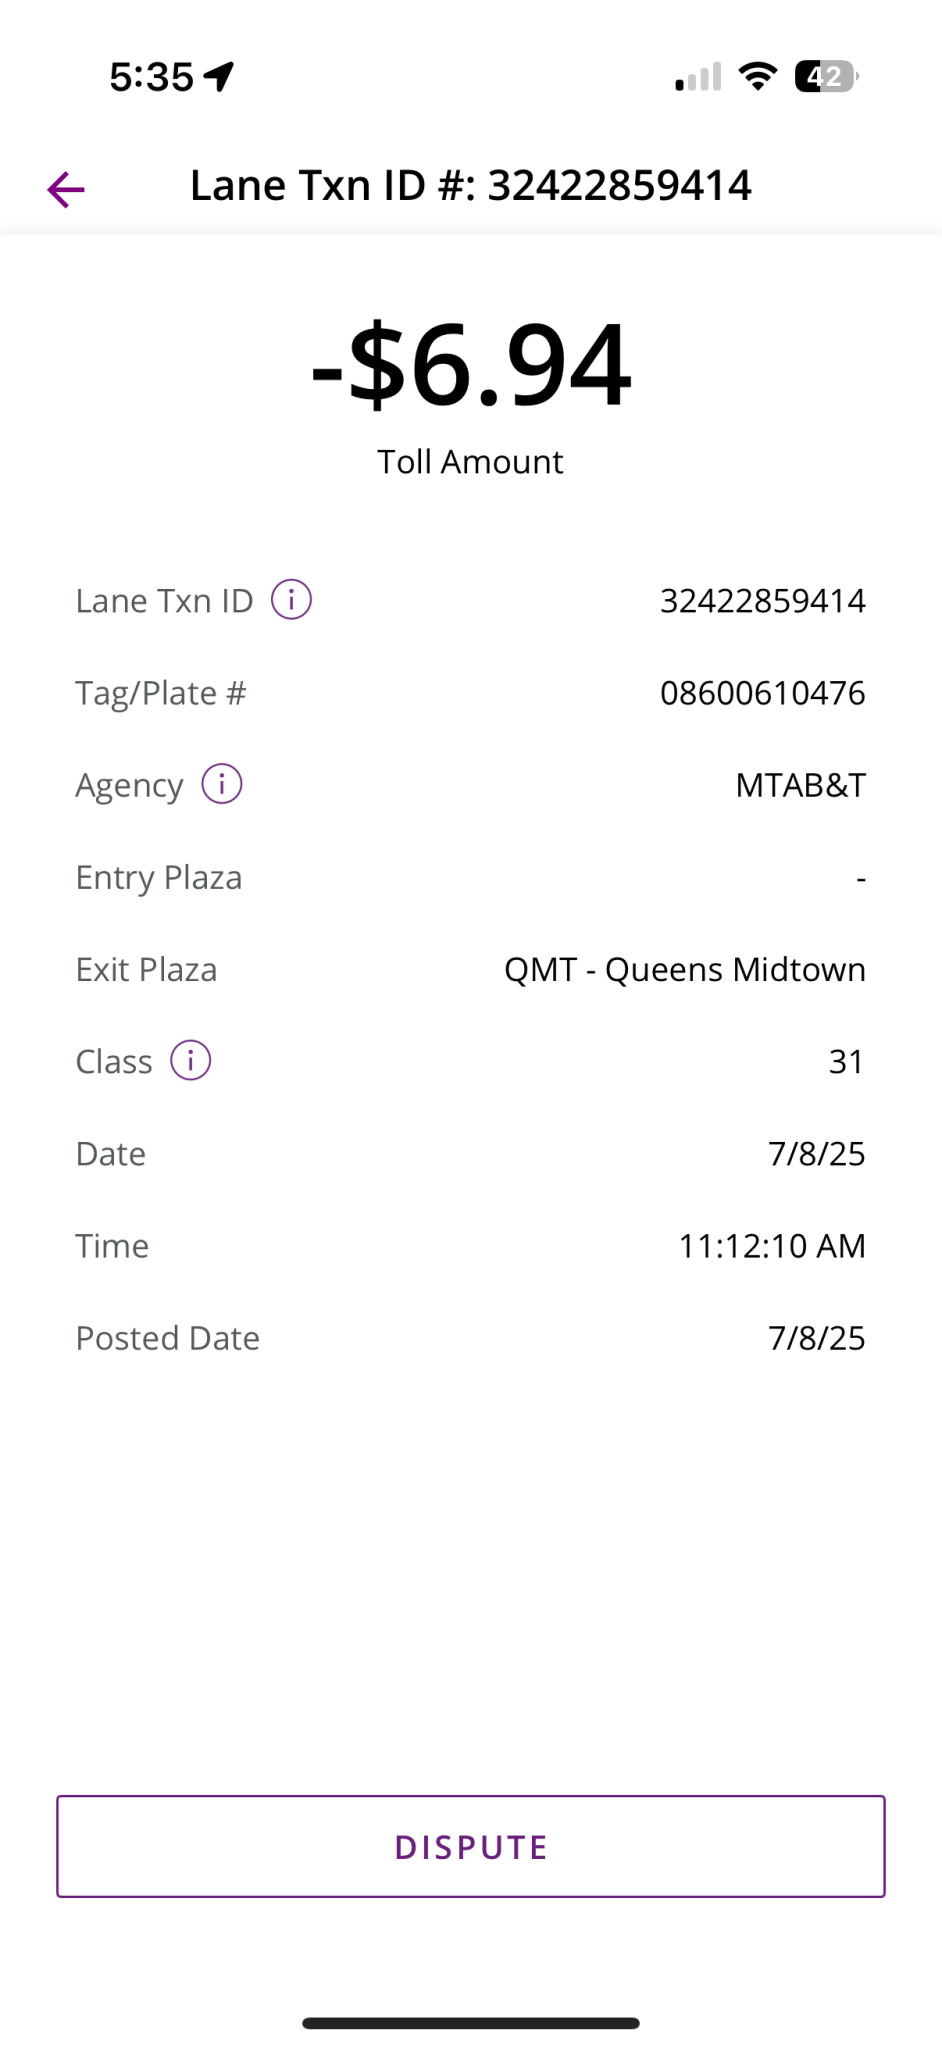Screen dimensions: 942x2048
Task: Tap the location arrow in status bar
Action: click(219, 76)
